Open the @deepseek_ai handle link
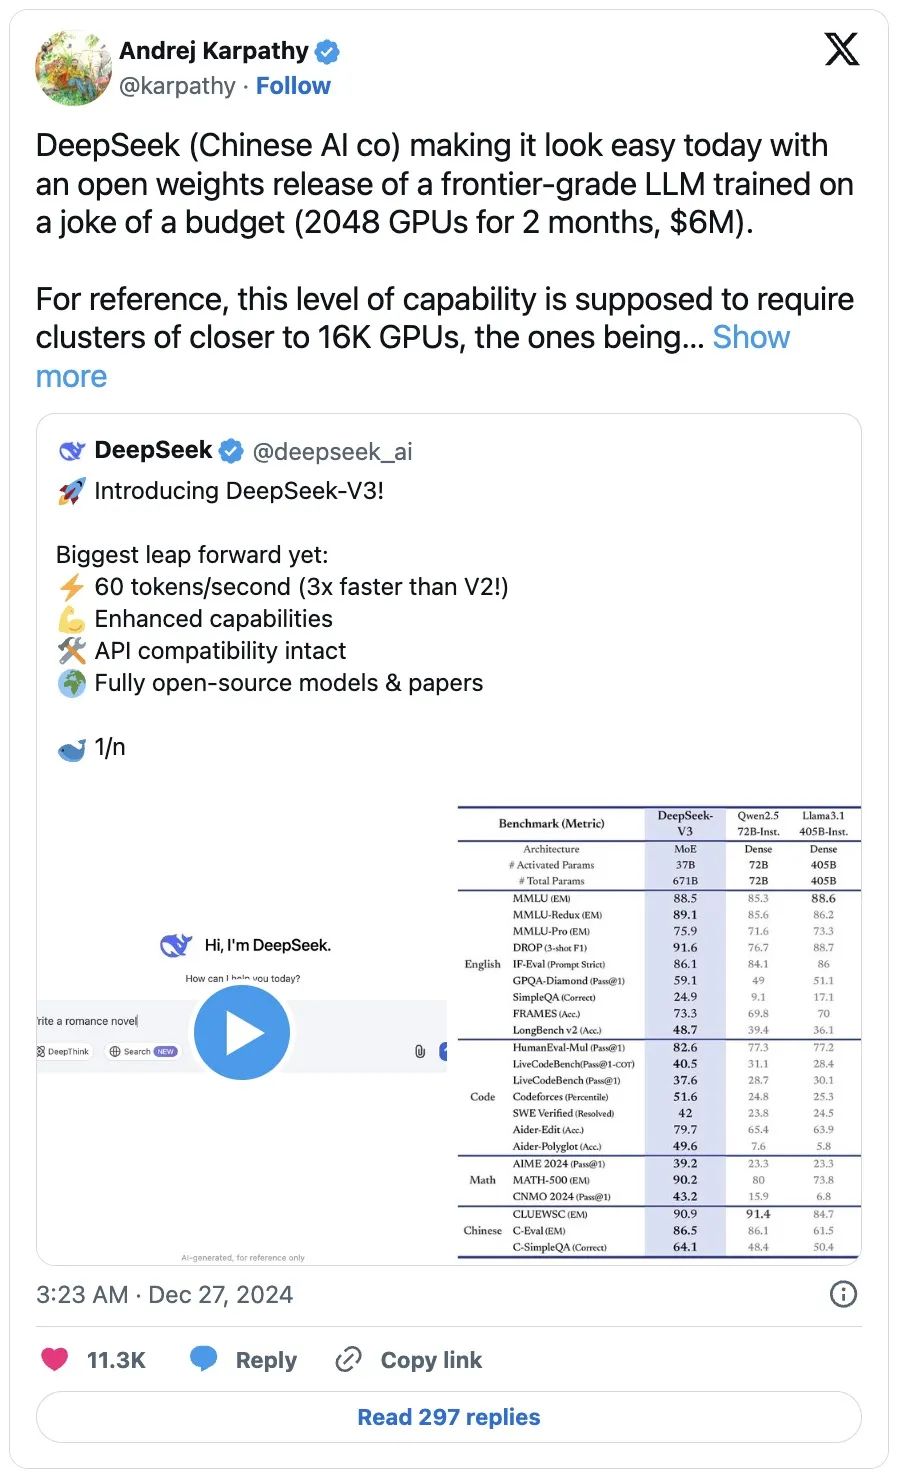The width and height of the screenshot is (898, 1480). tap(333, 452)
